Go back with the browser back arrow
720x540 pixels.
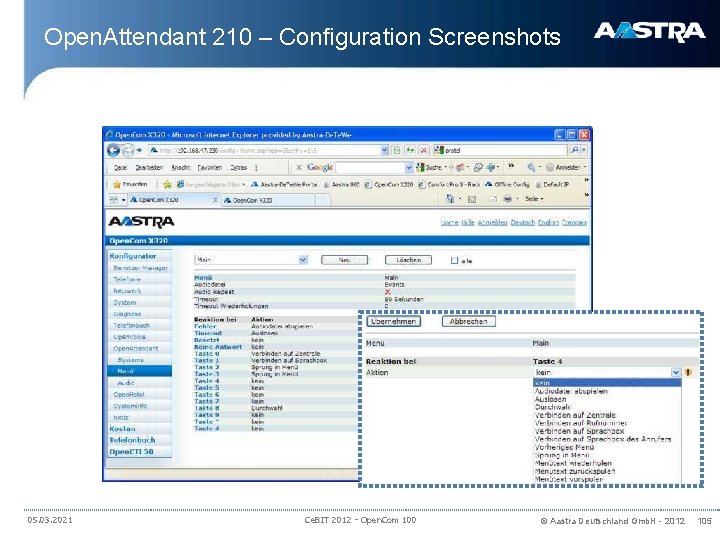coord(113,150)
